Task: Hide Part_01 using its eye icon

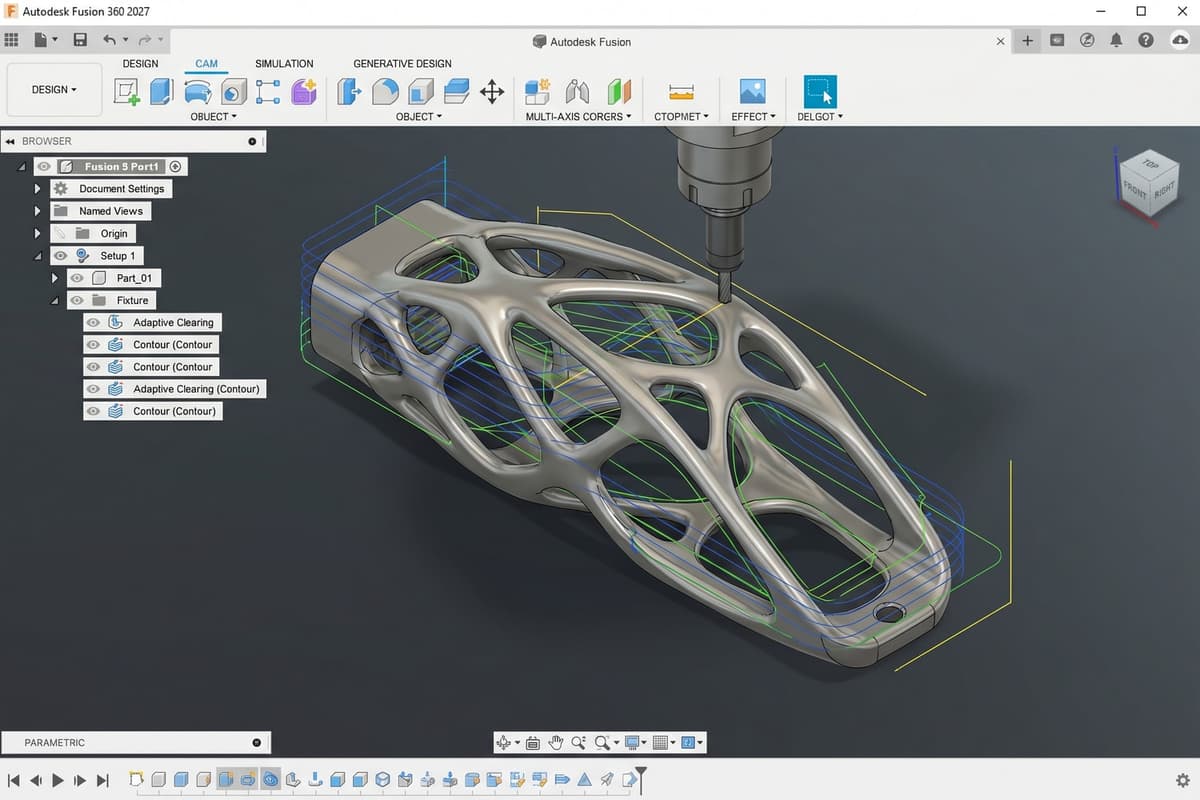Action: pos(77,278)
